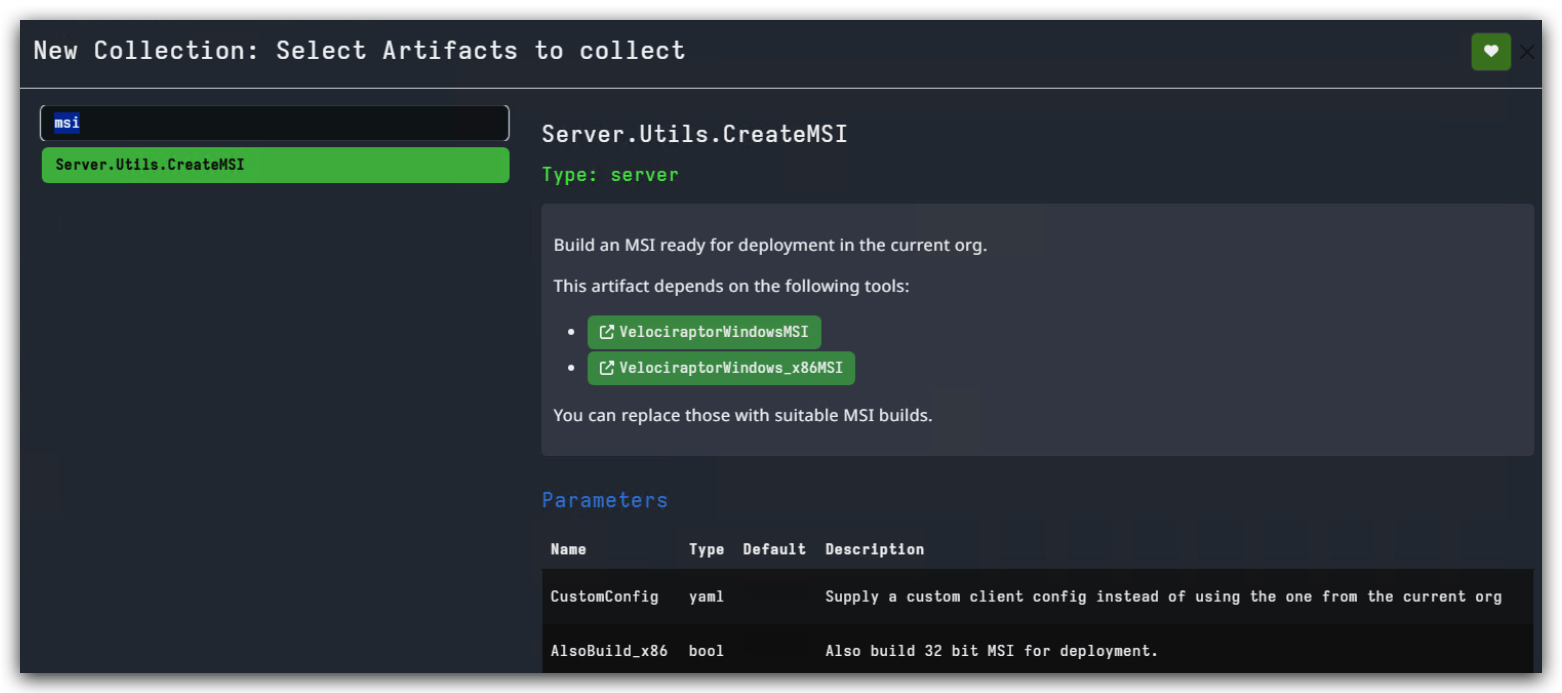Click the AlsoBuild_x86 parameter name
The width and height of the screenshot is (1562, 693).
click(609, 651)
